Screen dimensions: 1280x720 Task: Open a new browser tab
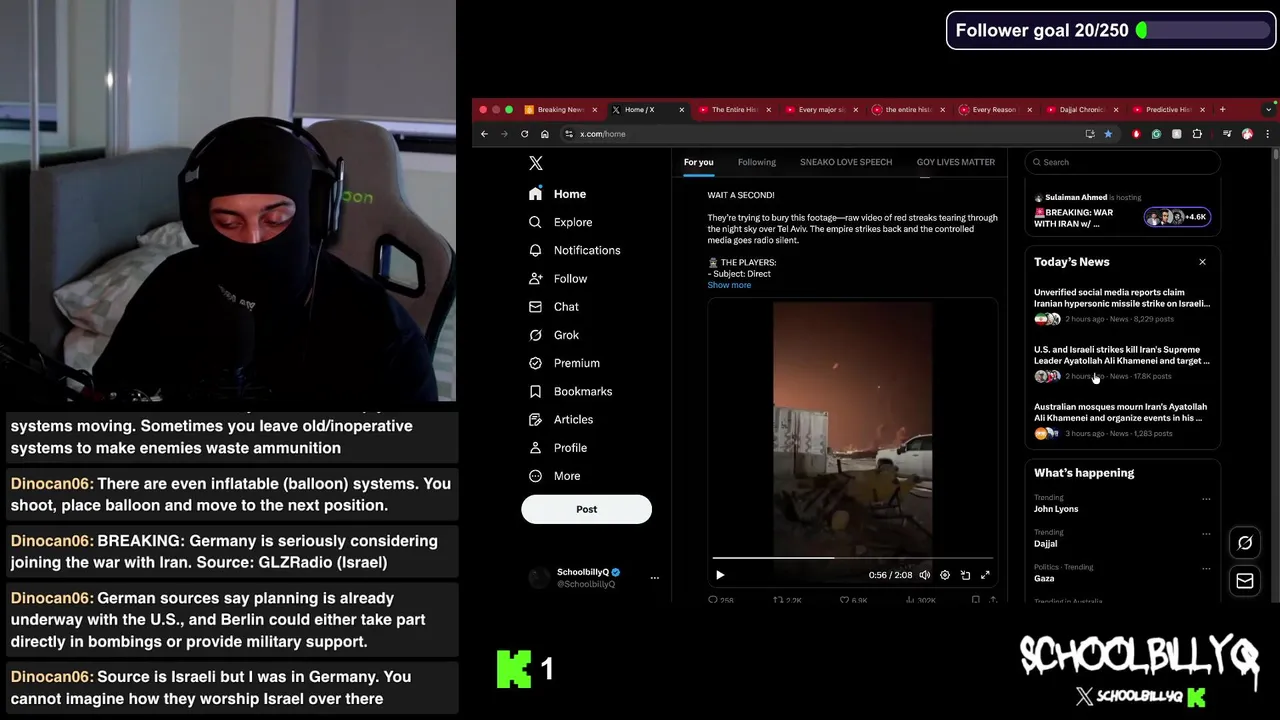coord(1222,110)
